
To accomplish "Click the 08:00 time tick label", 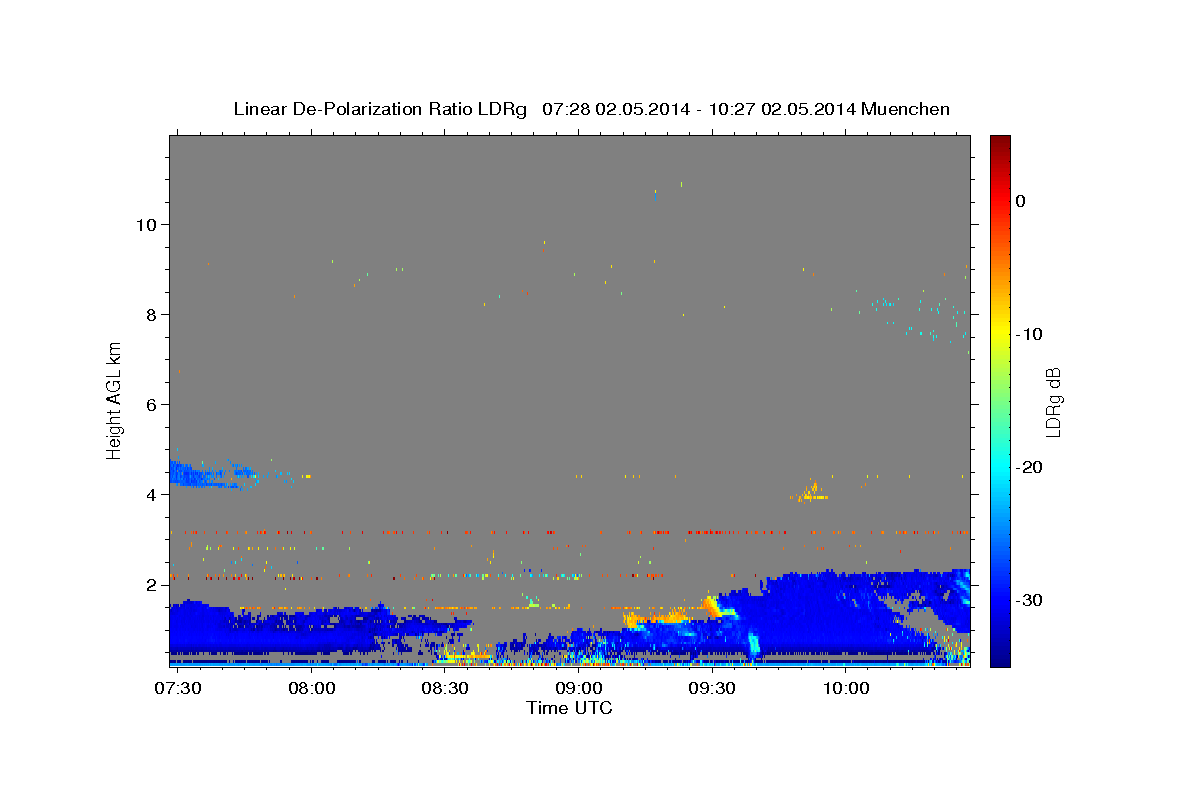I will pos(311,688).
